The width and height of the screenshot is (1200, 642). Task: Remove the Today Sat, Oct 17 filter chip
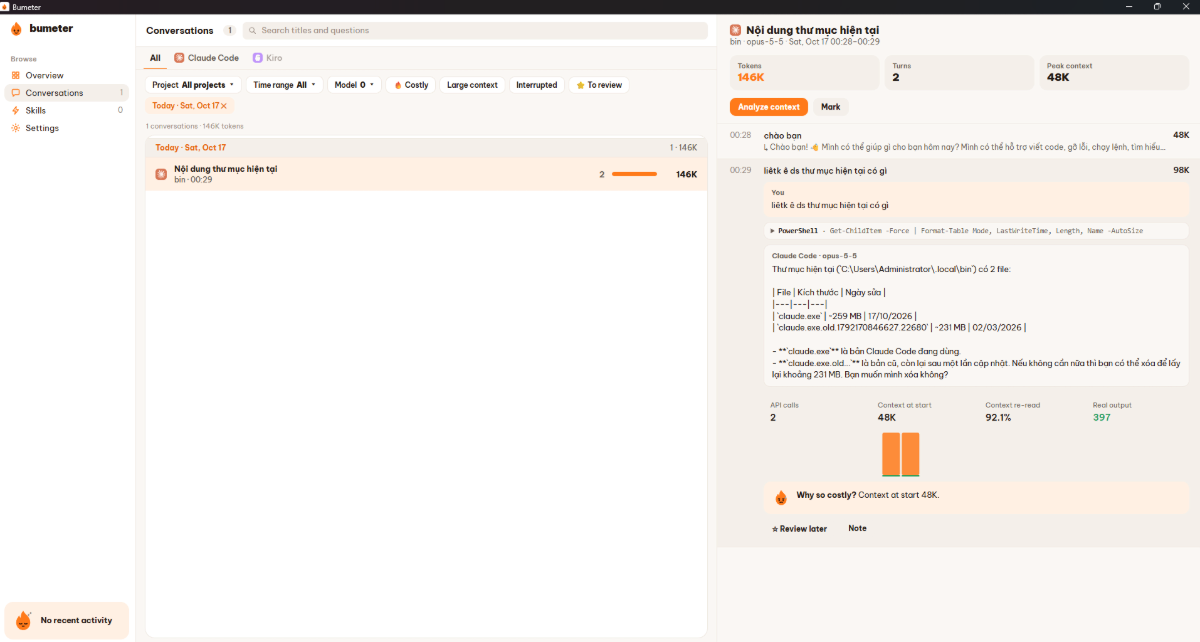tap(224, 105)
